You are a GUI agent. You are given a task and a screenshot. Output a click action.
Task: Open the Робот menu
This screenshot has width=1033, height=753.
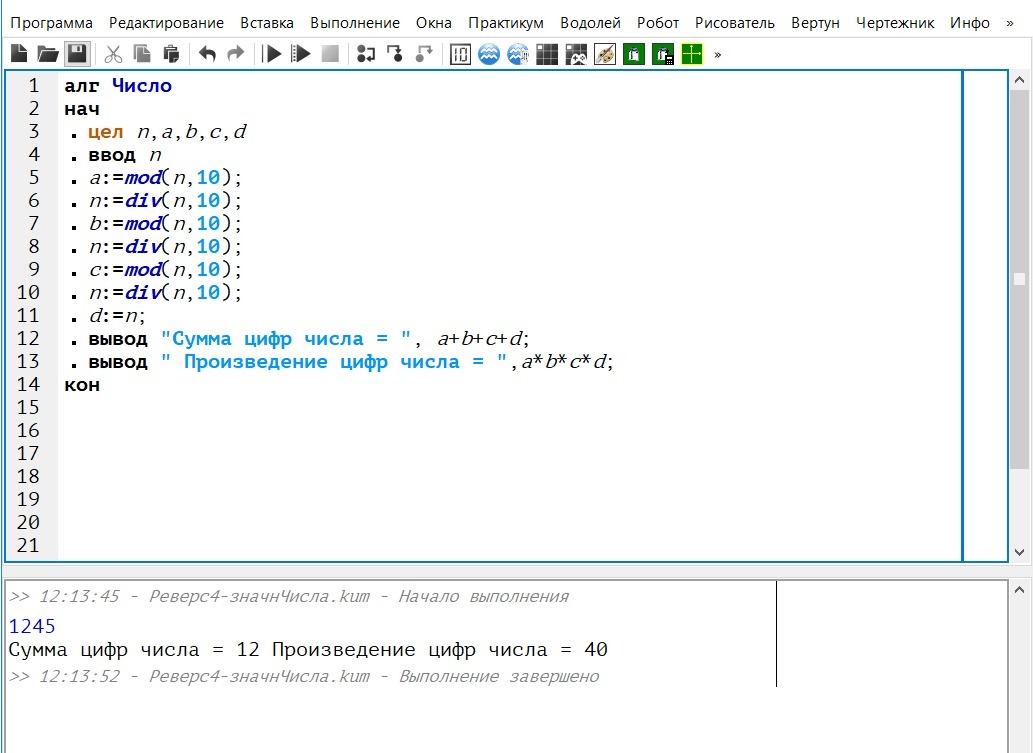[658, 22]
